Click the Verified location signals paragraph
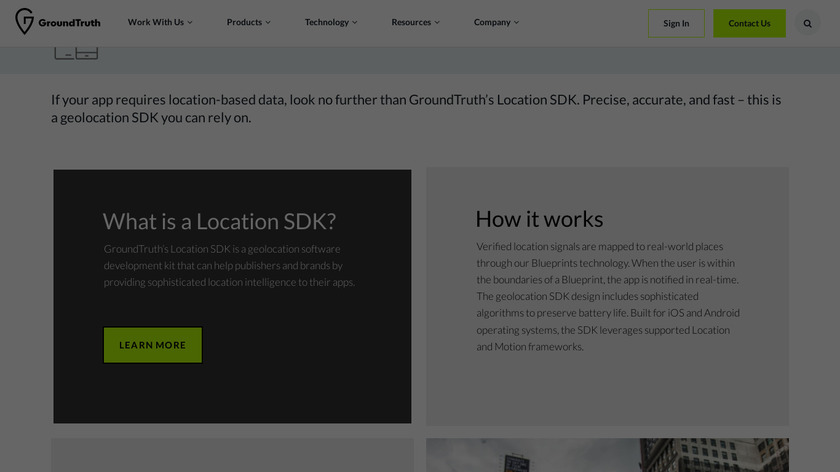 pos(607,296)
